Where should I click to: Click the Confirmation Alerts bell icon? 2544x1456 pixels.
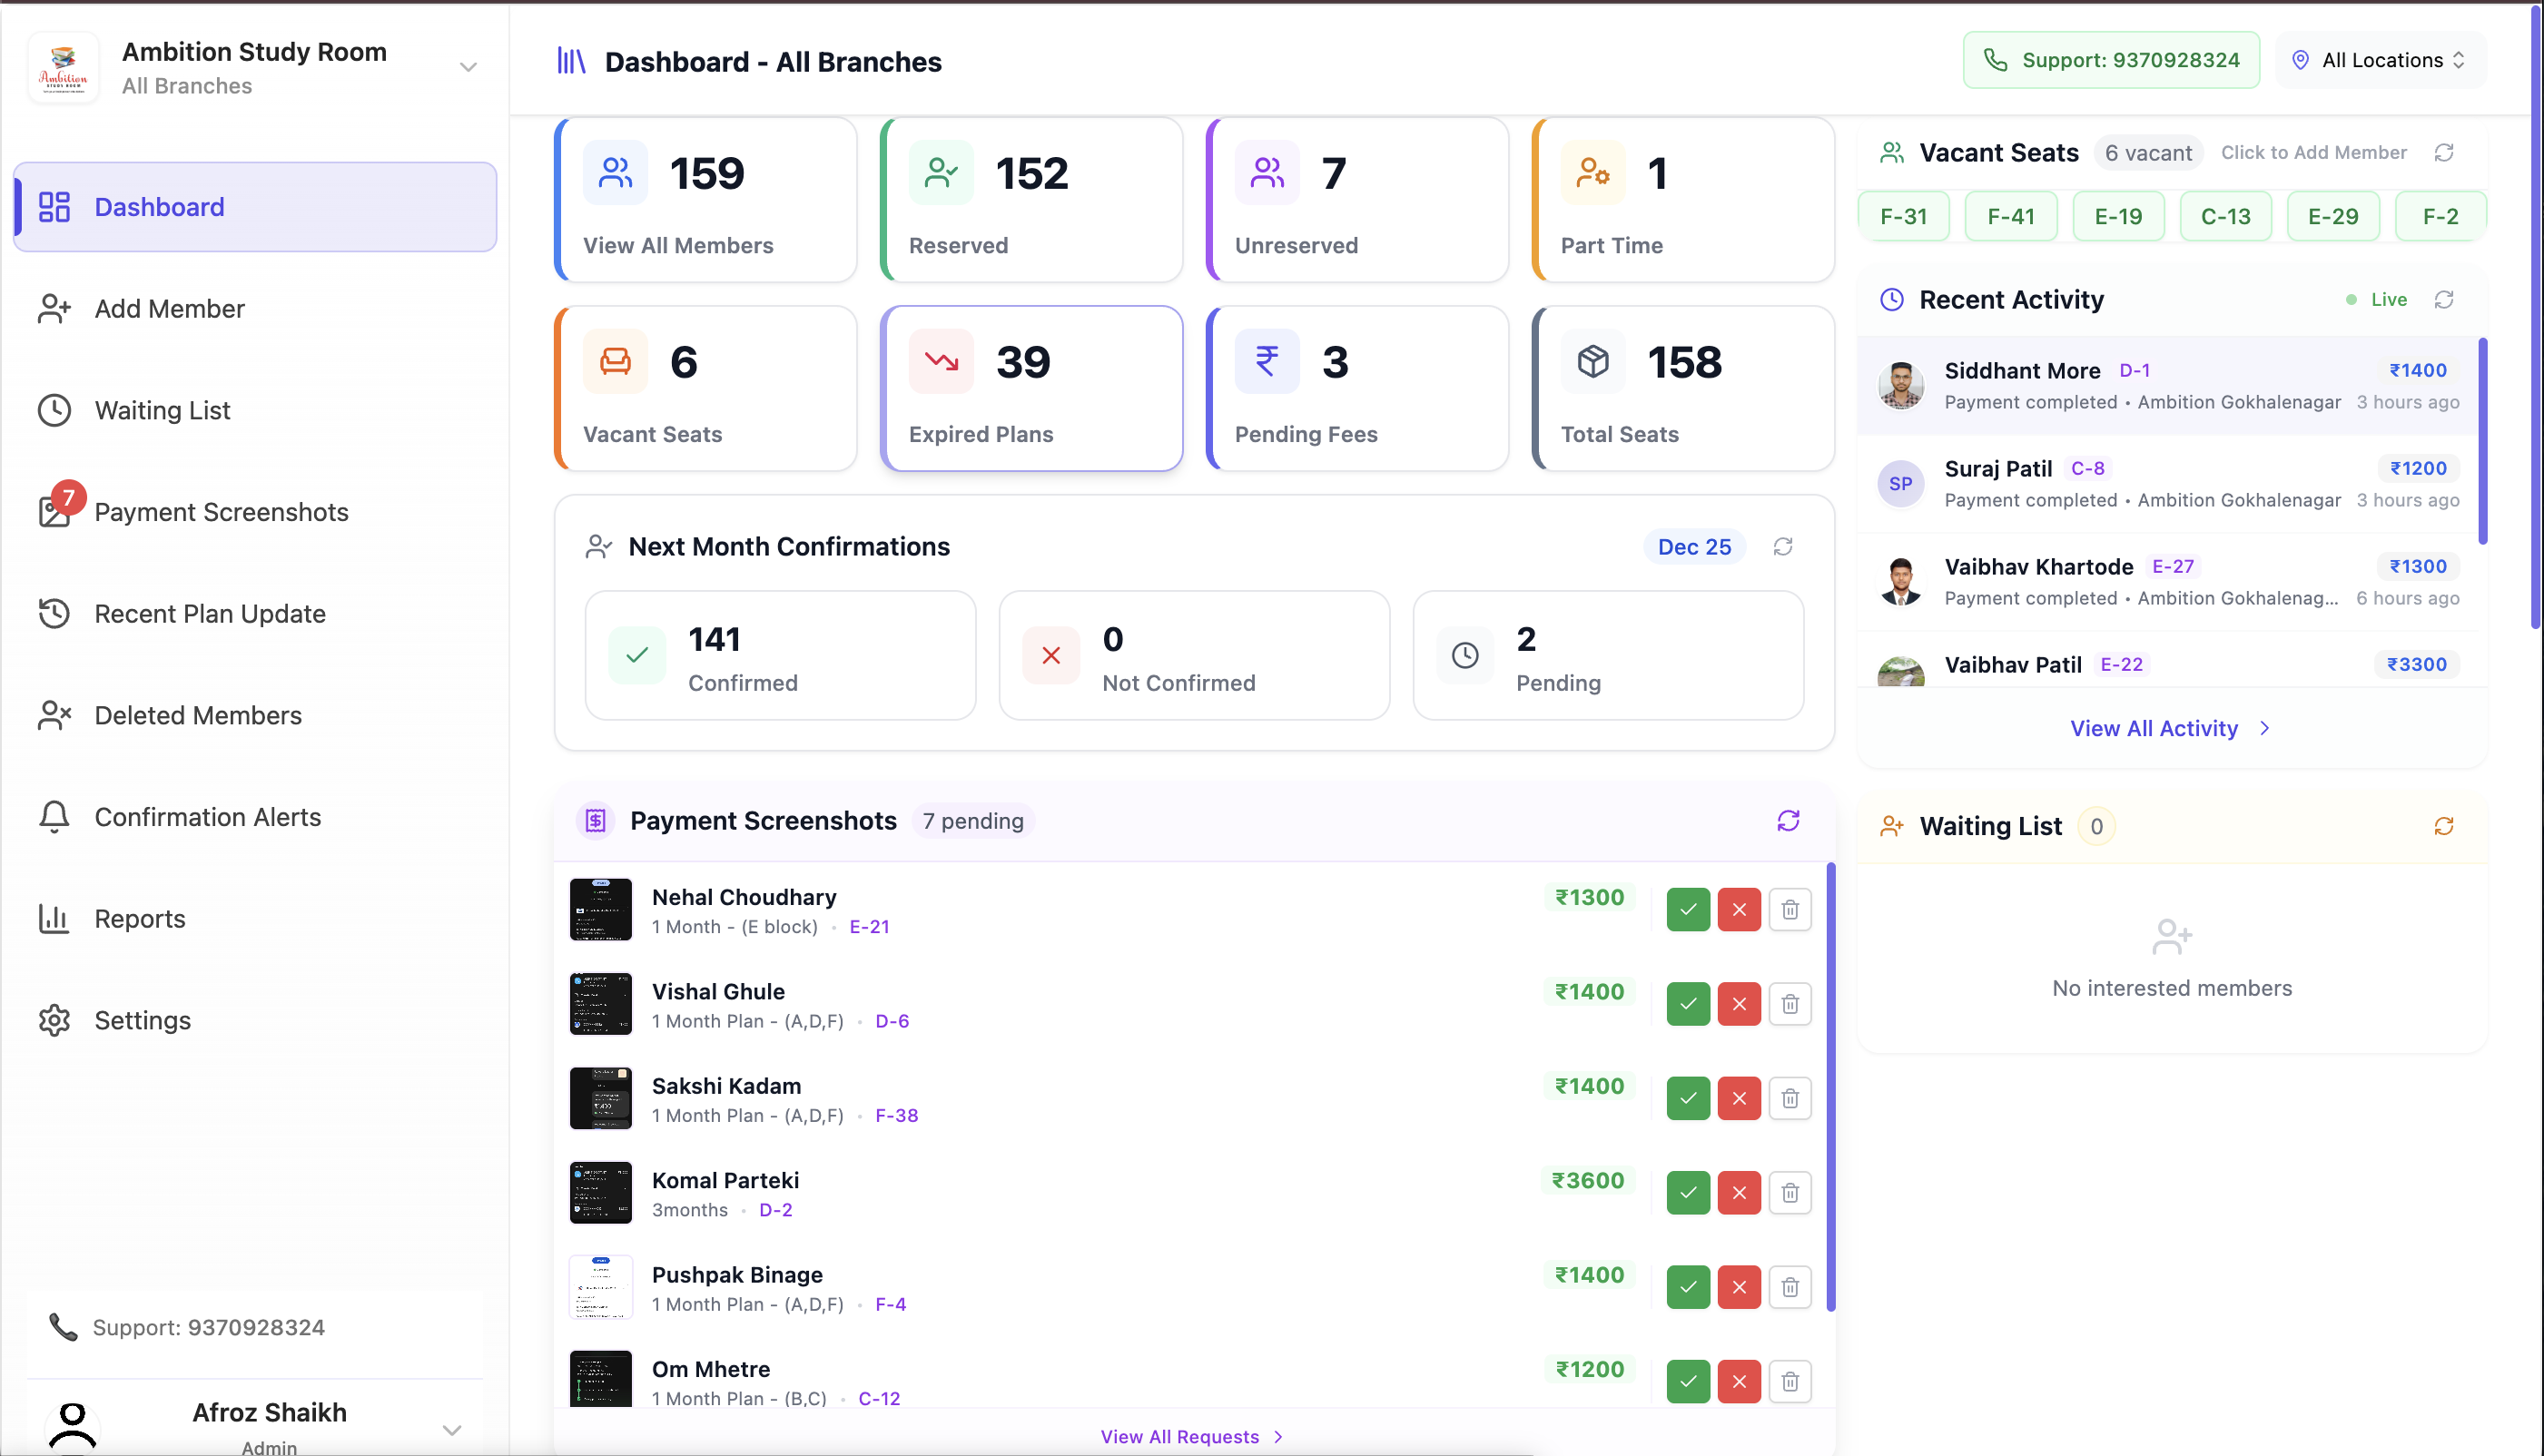pyautogui.click(x=54, y=816)
